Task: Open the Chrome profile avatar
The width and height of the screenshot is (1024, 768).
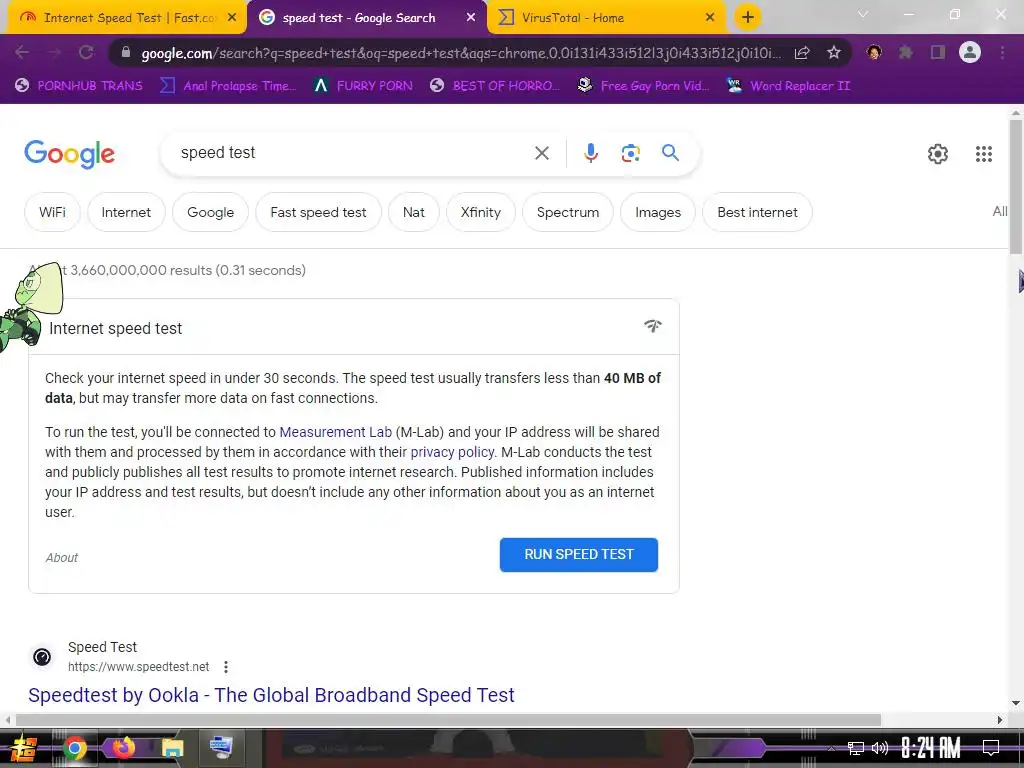Action: [970, 52]
